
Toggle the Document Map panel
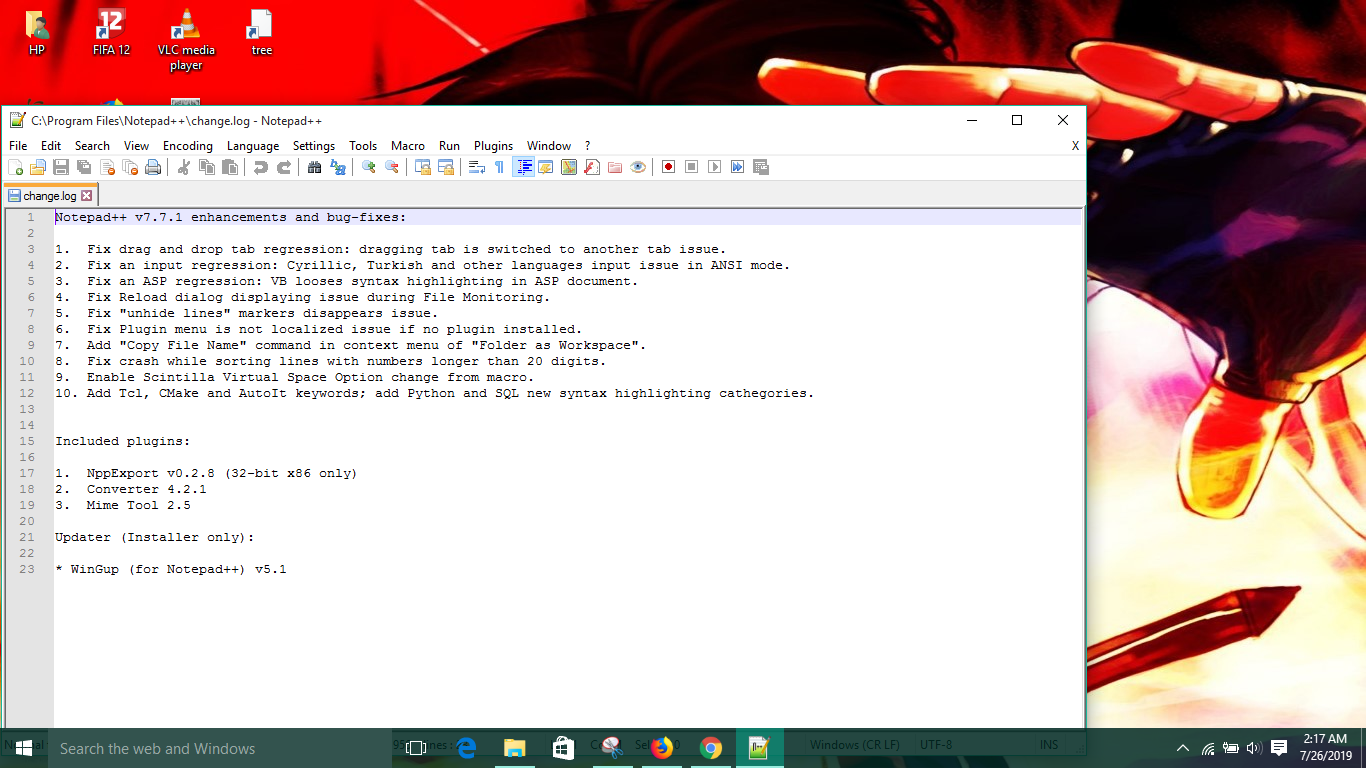coord(569,167)
